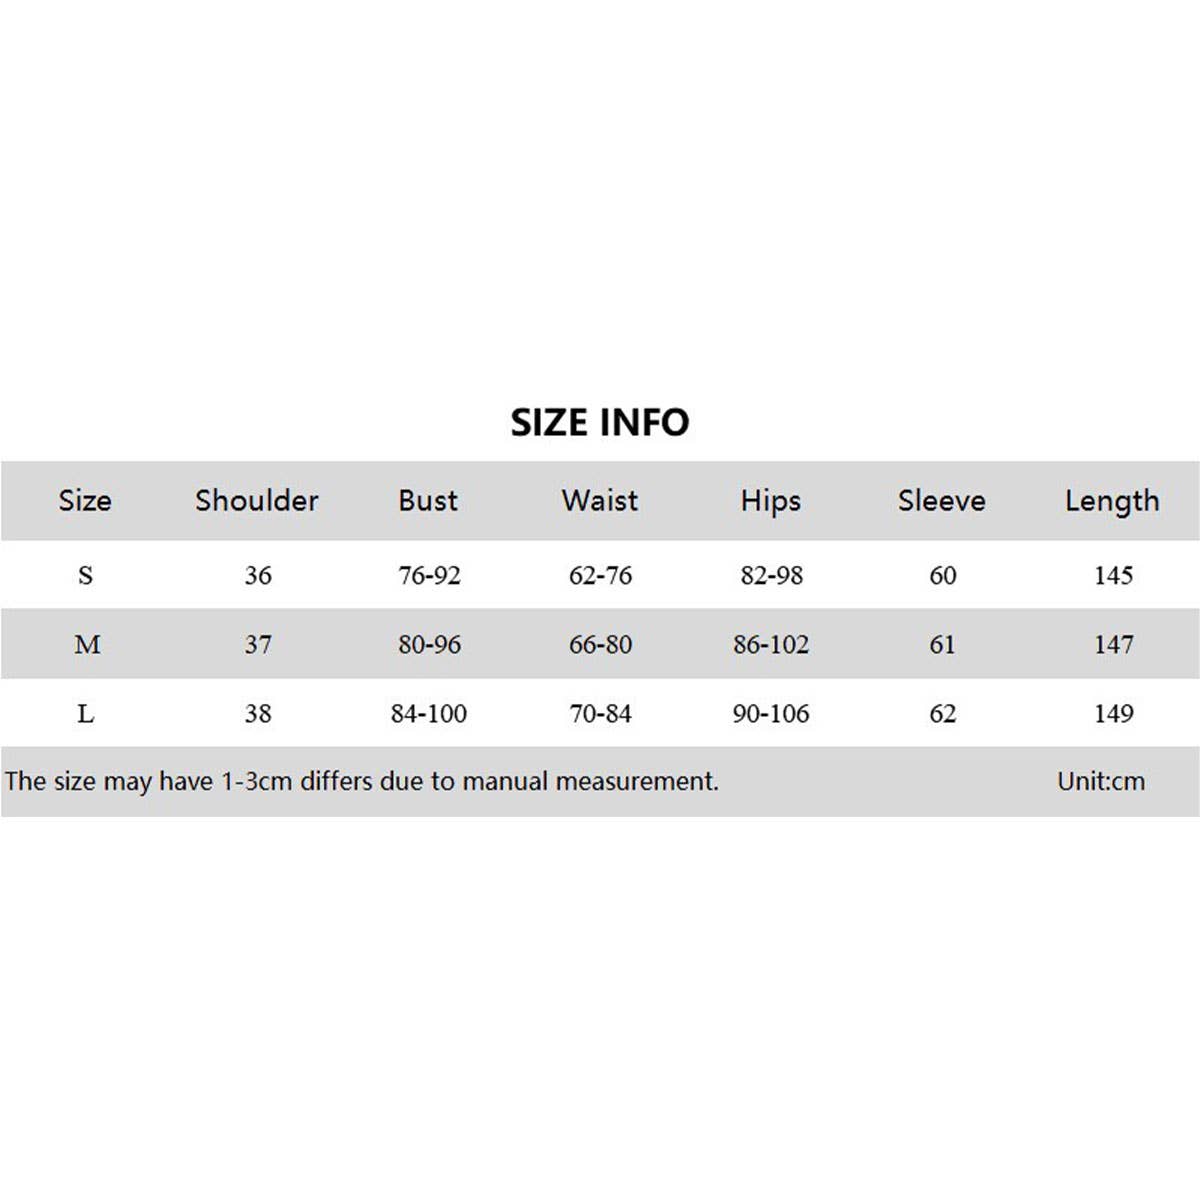The width and height of the screenshot is (1200, 1200).
Task: Select the length value 145
Action: [x=1113, y=575]
